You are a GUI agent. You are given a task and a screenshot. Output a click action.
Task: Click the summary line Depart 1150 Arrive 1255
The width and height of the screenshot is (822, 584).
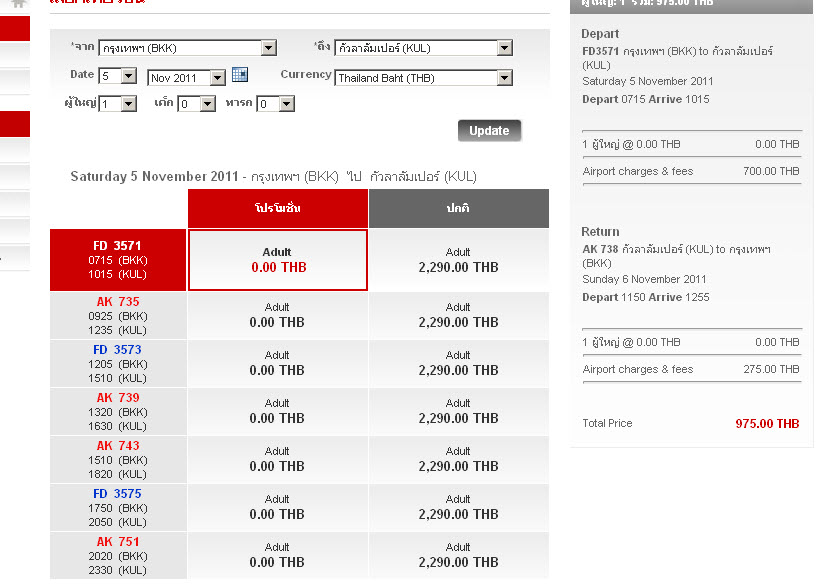pos(646,297)
